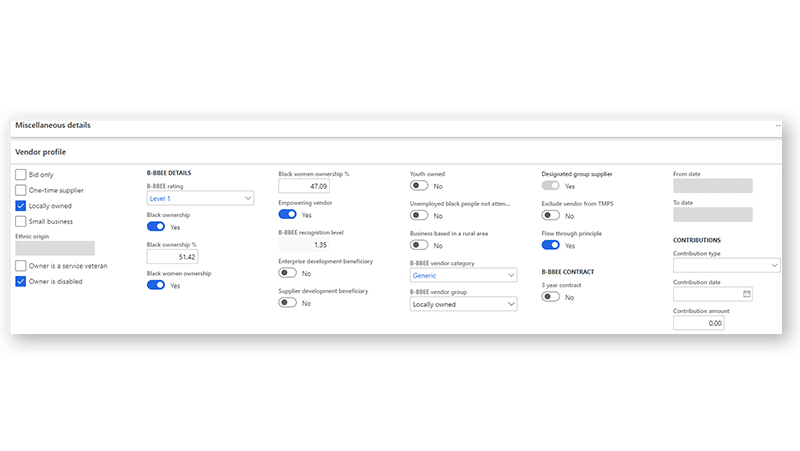The image size is (800, 451).
Task: Open the Contribution date calendar picker
Action: [747, 294]
